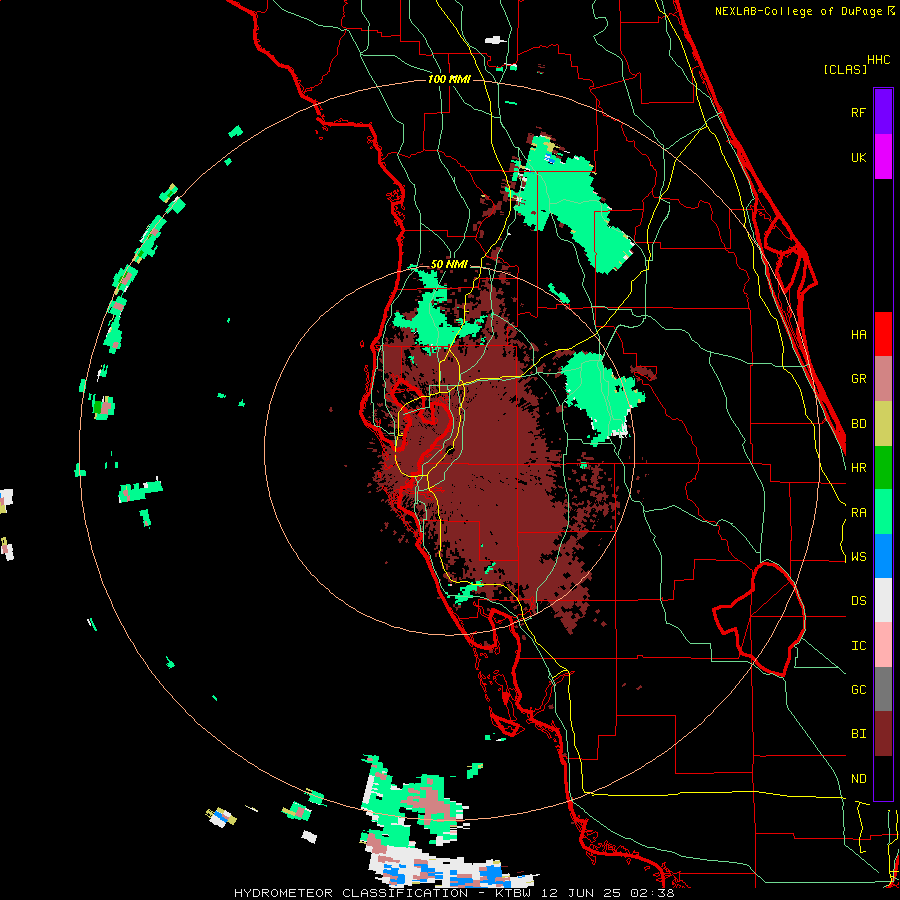The height and width of the screenshot is (900, 900).
Task: Click the RA light green legend swatch
Action: click(x=883, y=512)
